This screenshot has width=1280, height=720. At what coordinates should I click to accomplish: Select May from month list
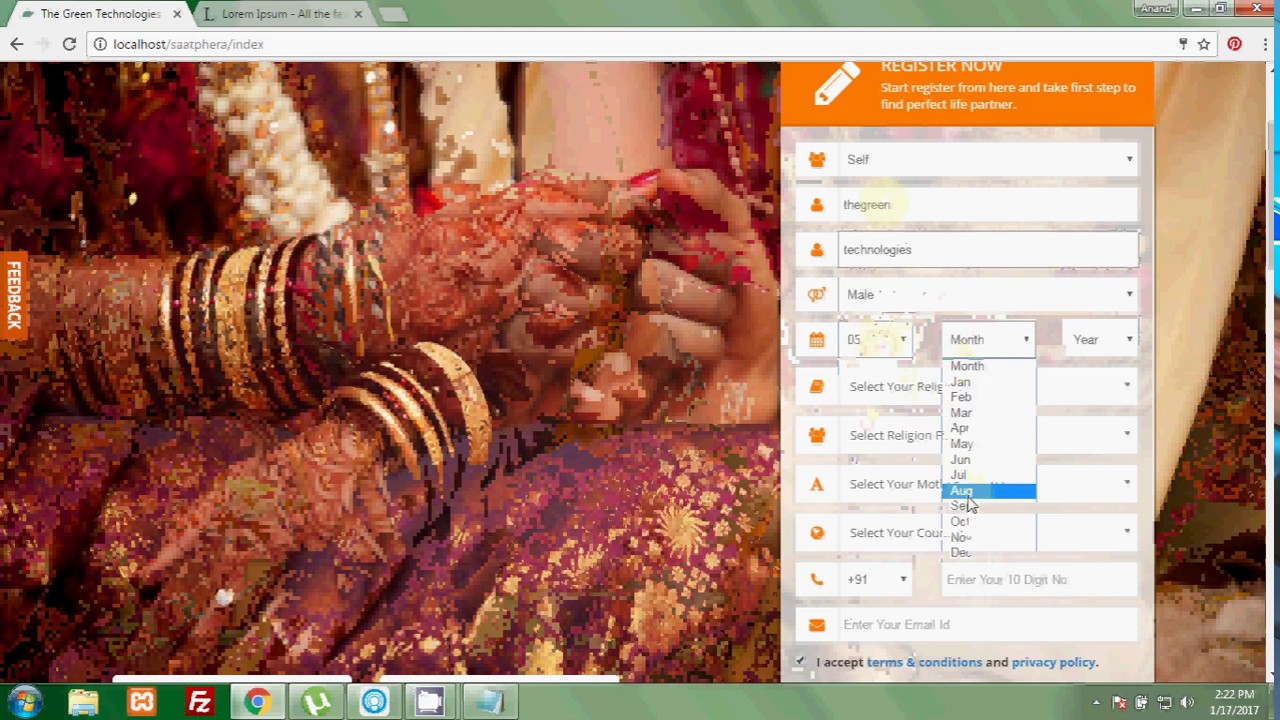(989, 444)
